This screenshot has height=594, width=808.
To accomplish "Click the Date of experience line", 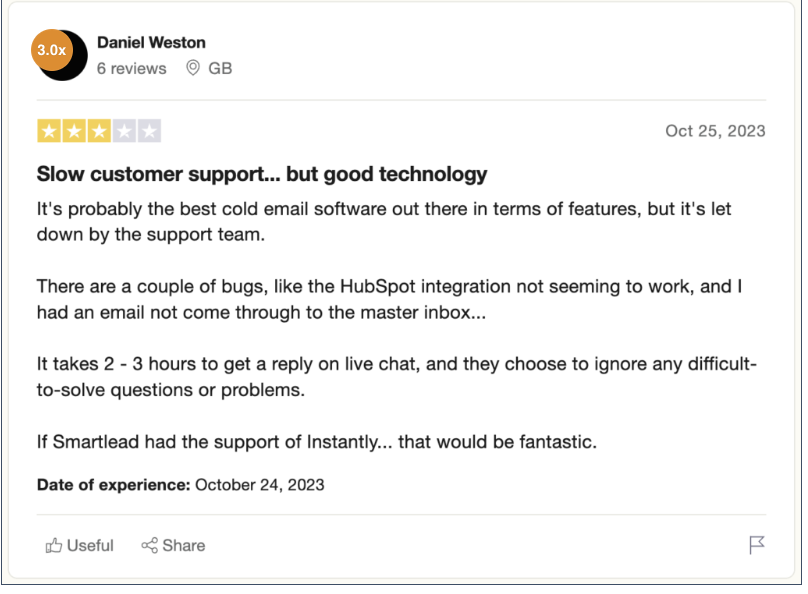I will pos(180,485).
